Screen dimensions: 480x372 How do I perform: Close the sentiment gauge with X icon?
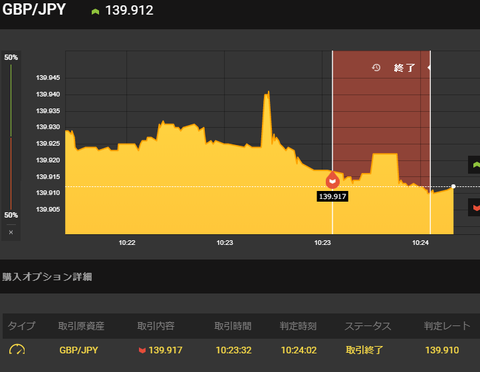click(x=11, y=232)
